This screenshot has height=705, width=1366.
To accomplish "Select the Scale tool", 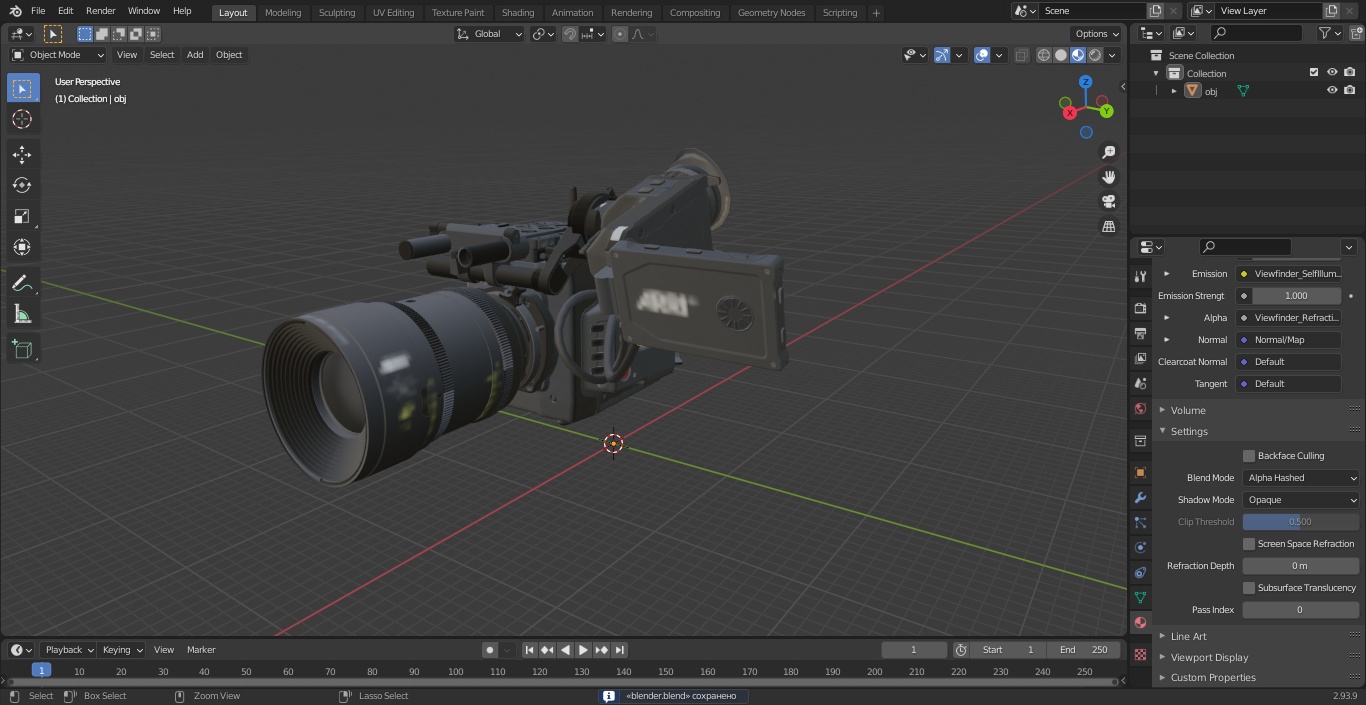I will click(22, 216).
